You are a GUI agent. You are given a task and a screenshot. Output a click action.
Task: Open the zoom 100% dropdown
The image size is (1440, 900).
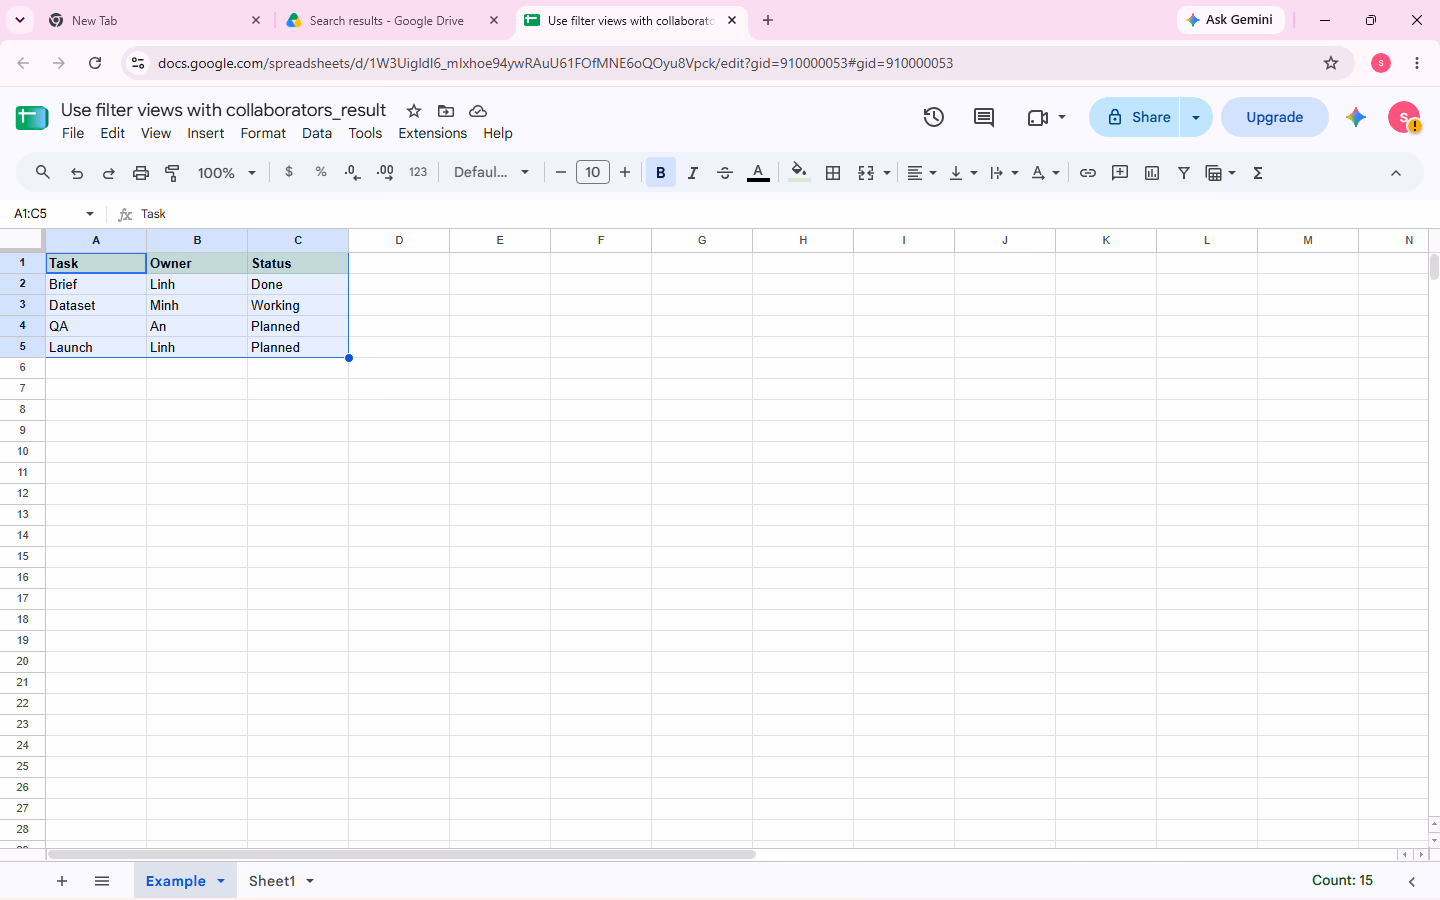tap(227, 173)
